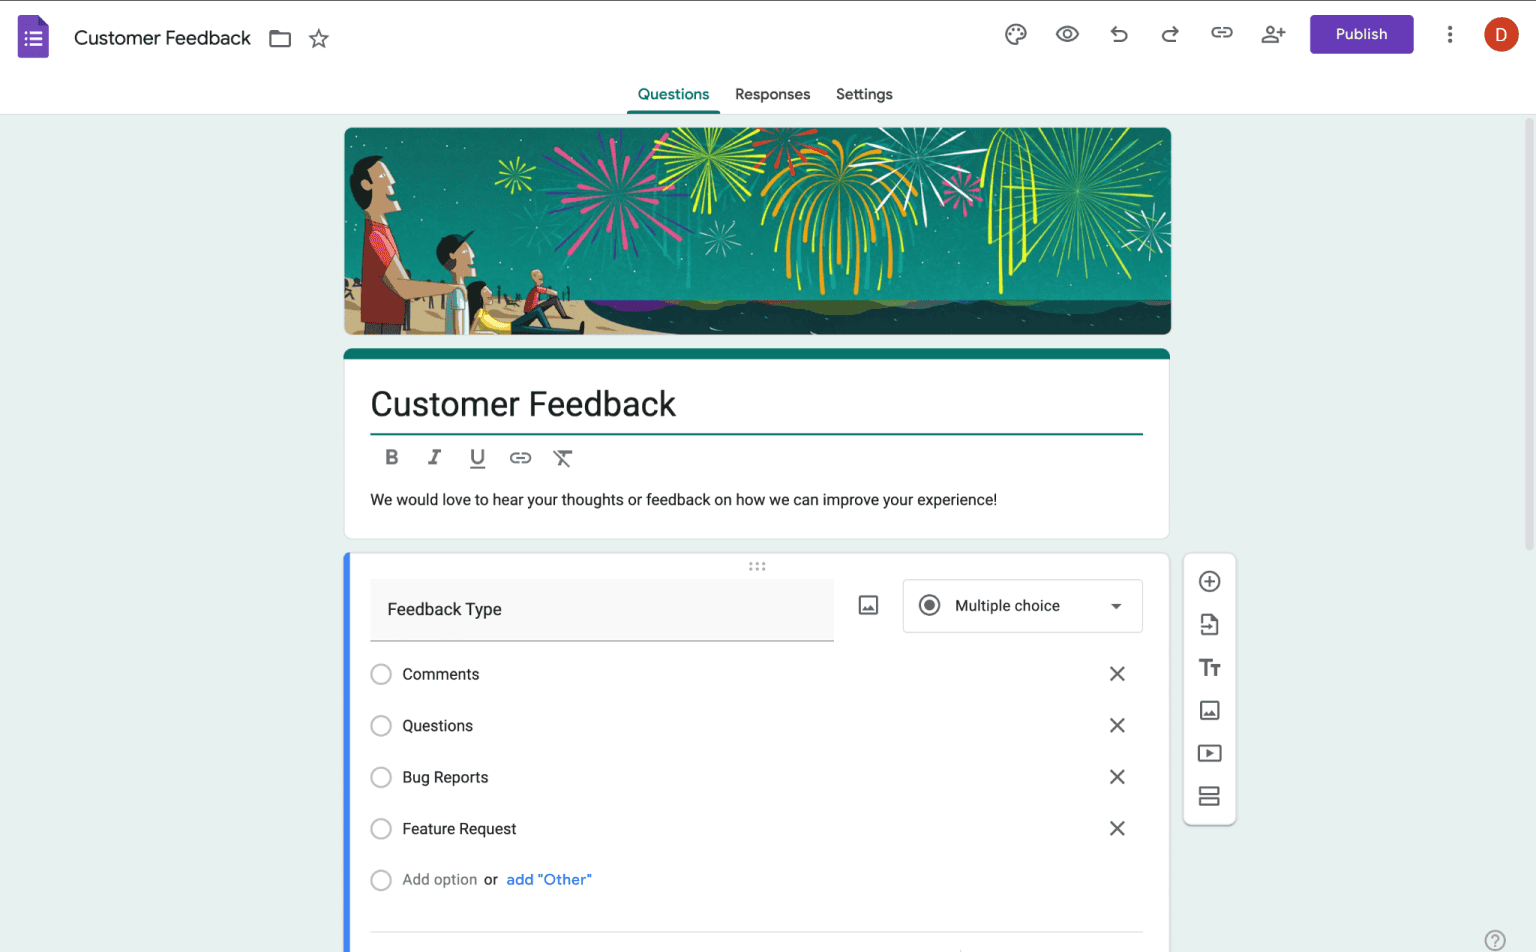
Task: Preview the form with eye icon
Action: 1067,34
